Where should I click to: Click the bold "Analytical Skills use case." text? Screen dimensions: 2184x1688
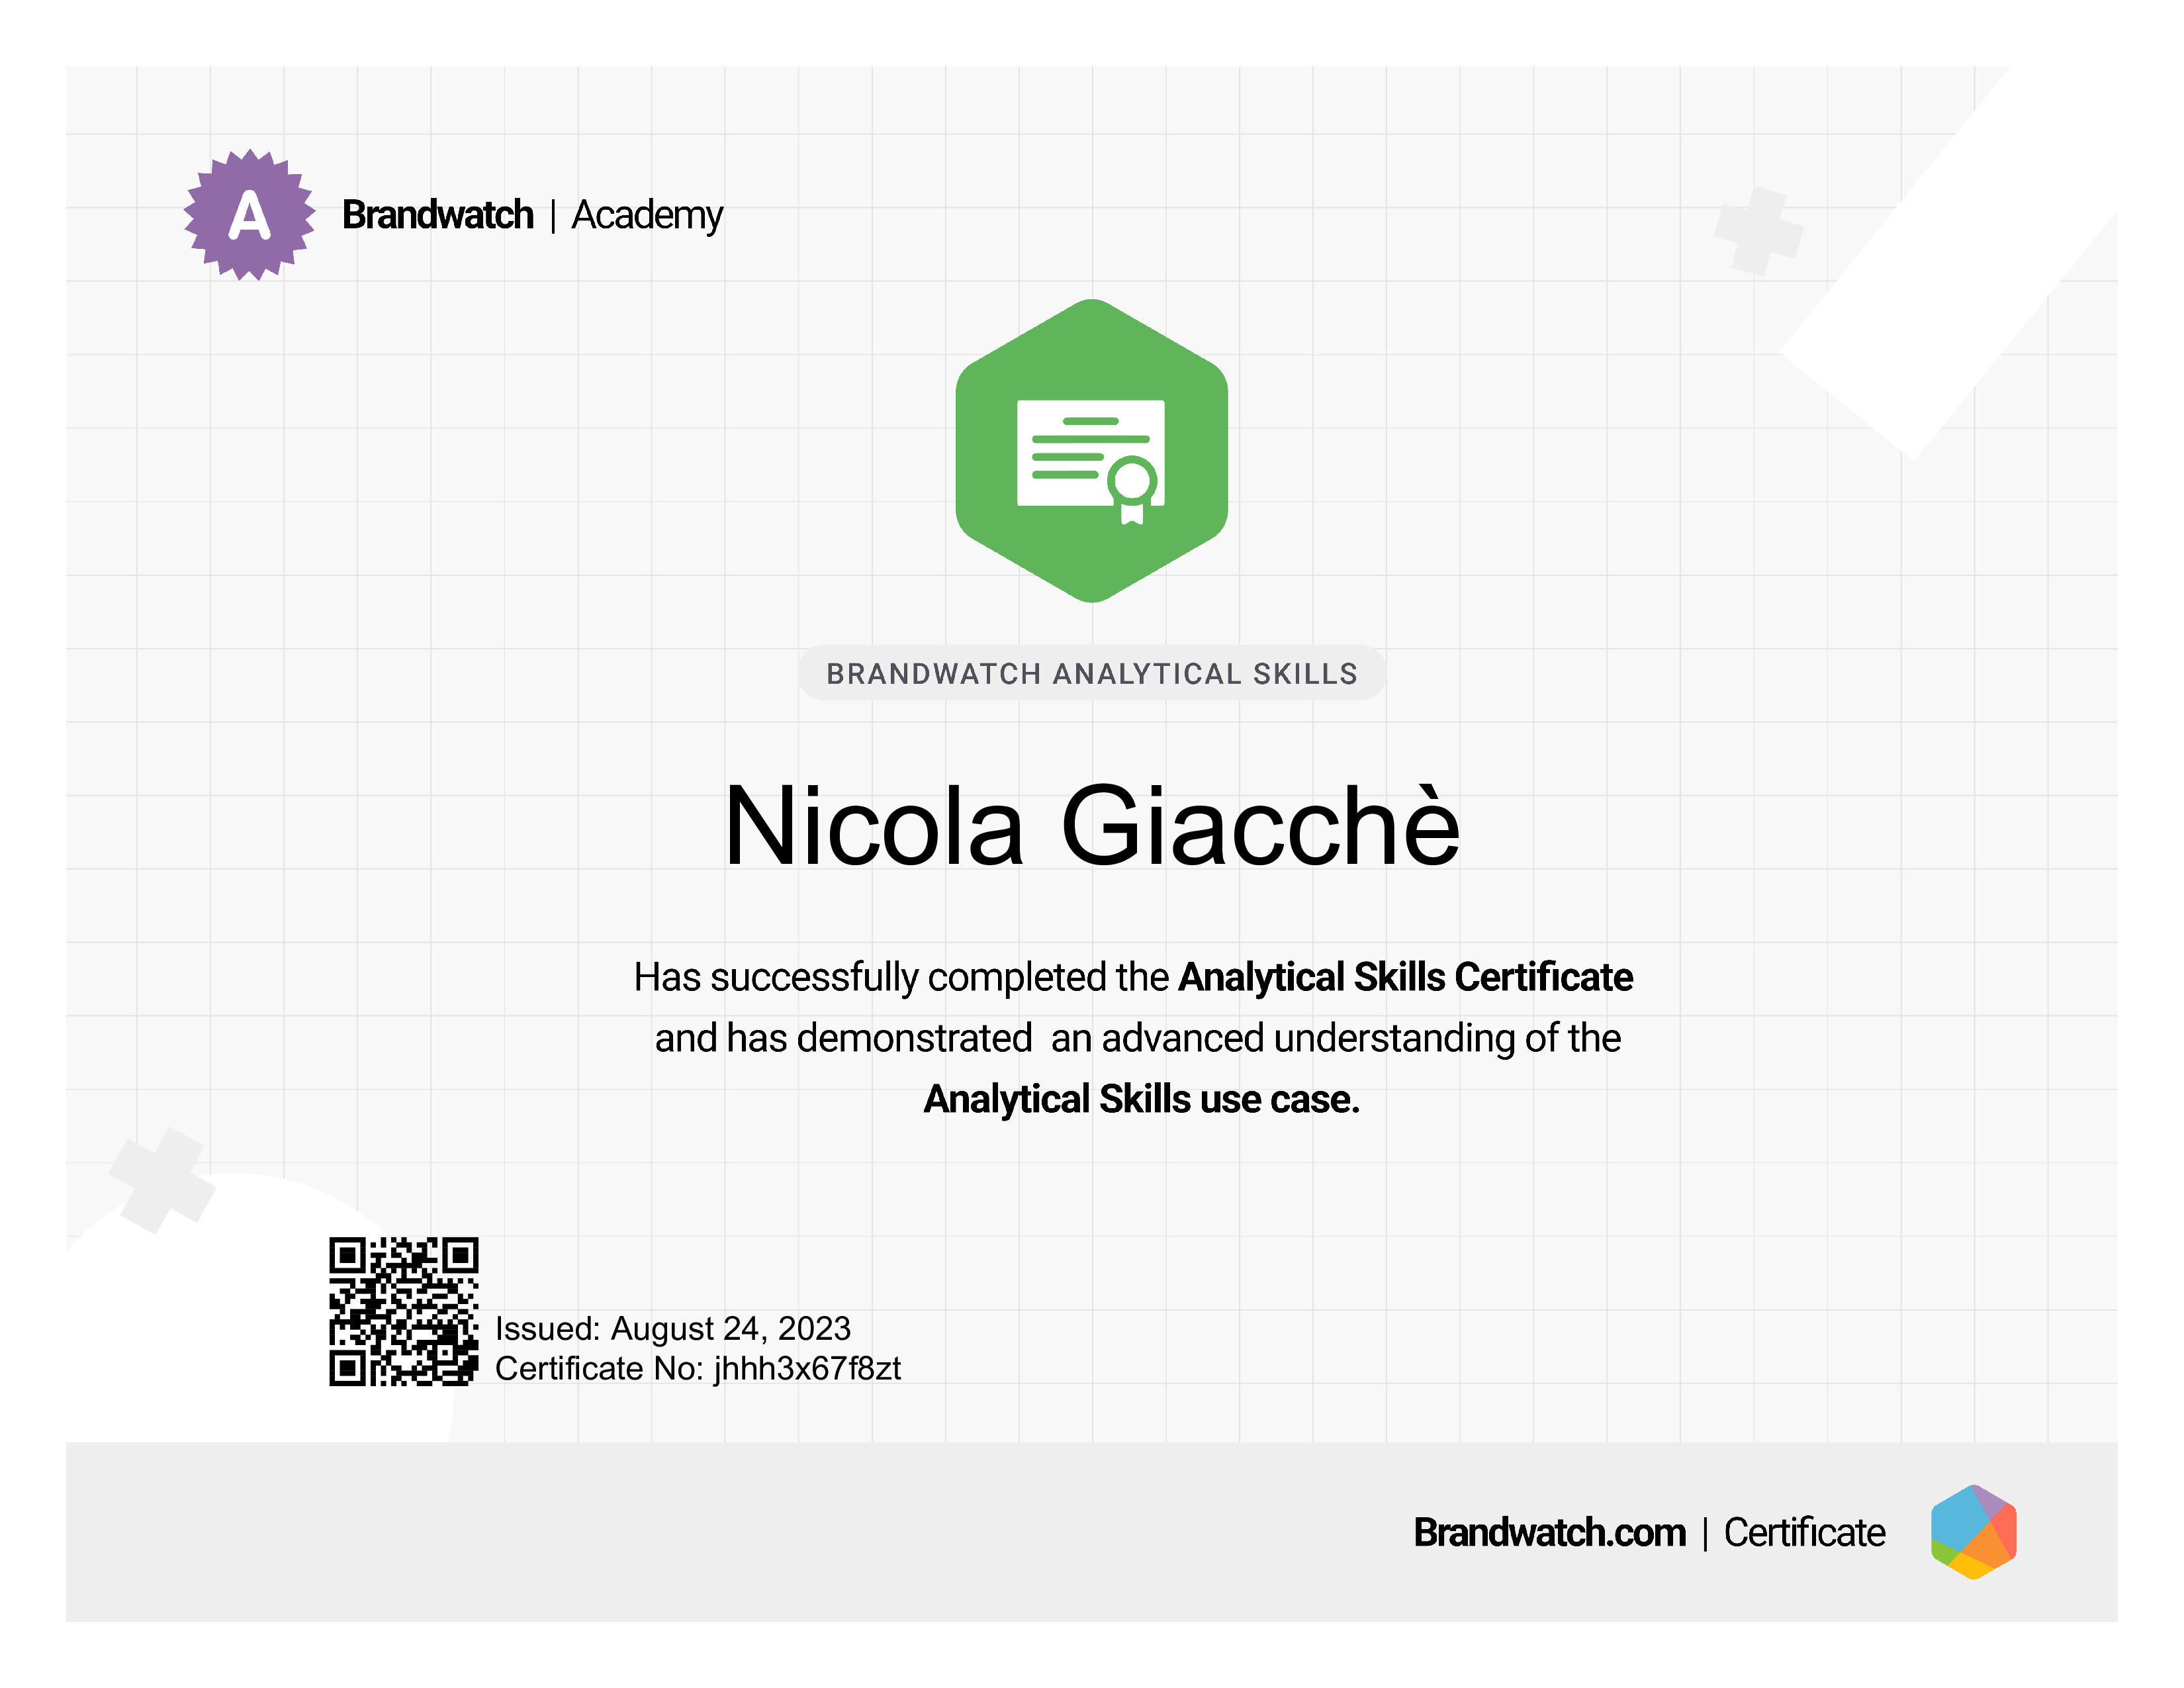tap(1141, 1099)
